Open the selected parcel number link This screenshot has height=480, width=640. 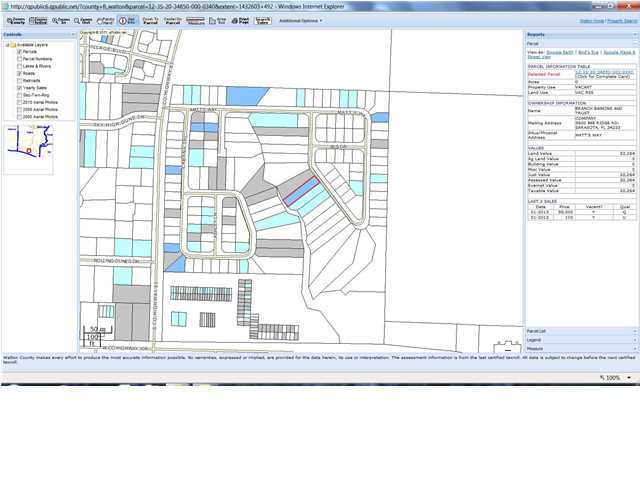(604, 72)
